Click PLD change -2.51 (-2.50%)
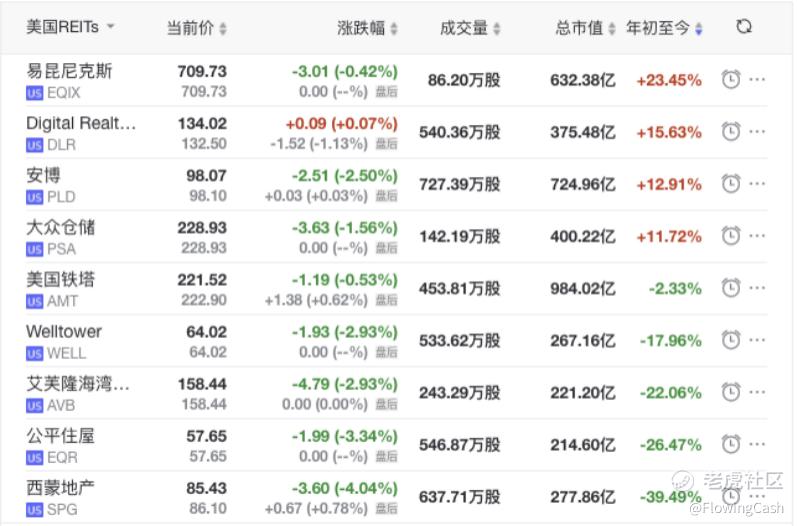 pos(345,176)
